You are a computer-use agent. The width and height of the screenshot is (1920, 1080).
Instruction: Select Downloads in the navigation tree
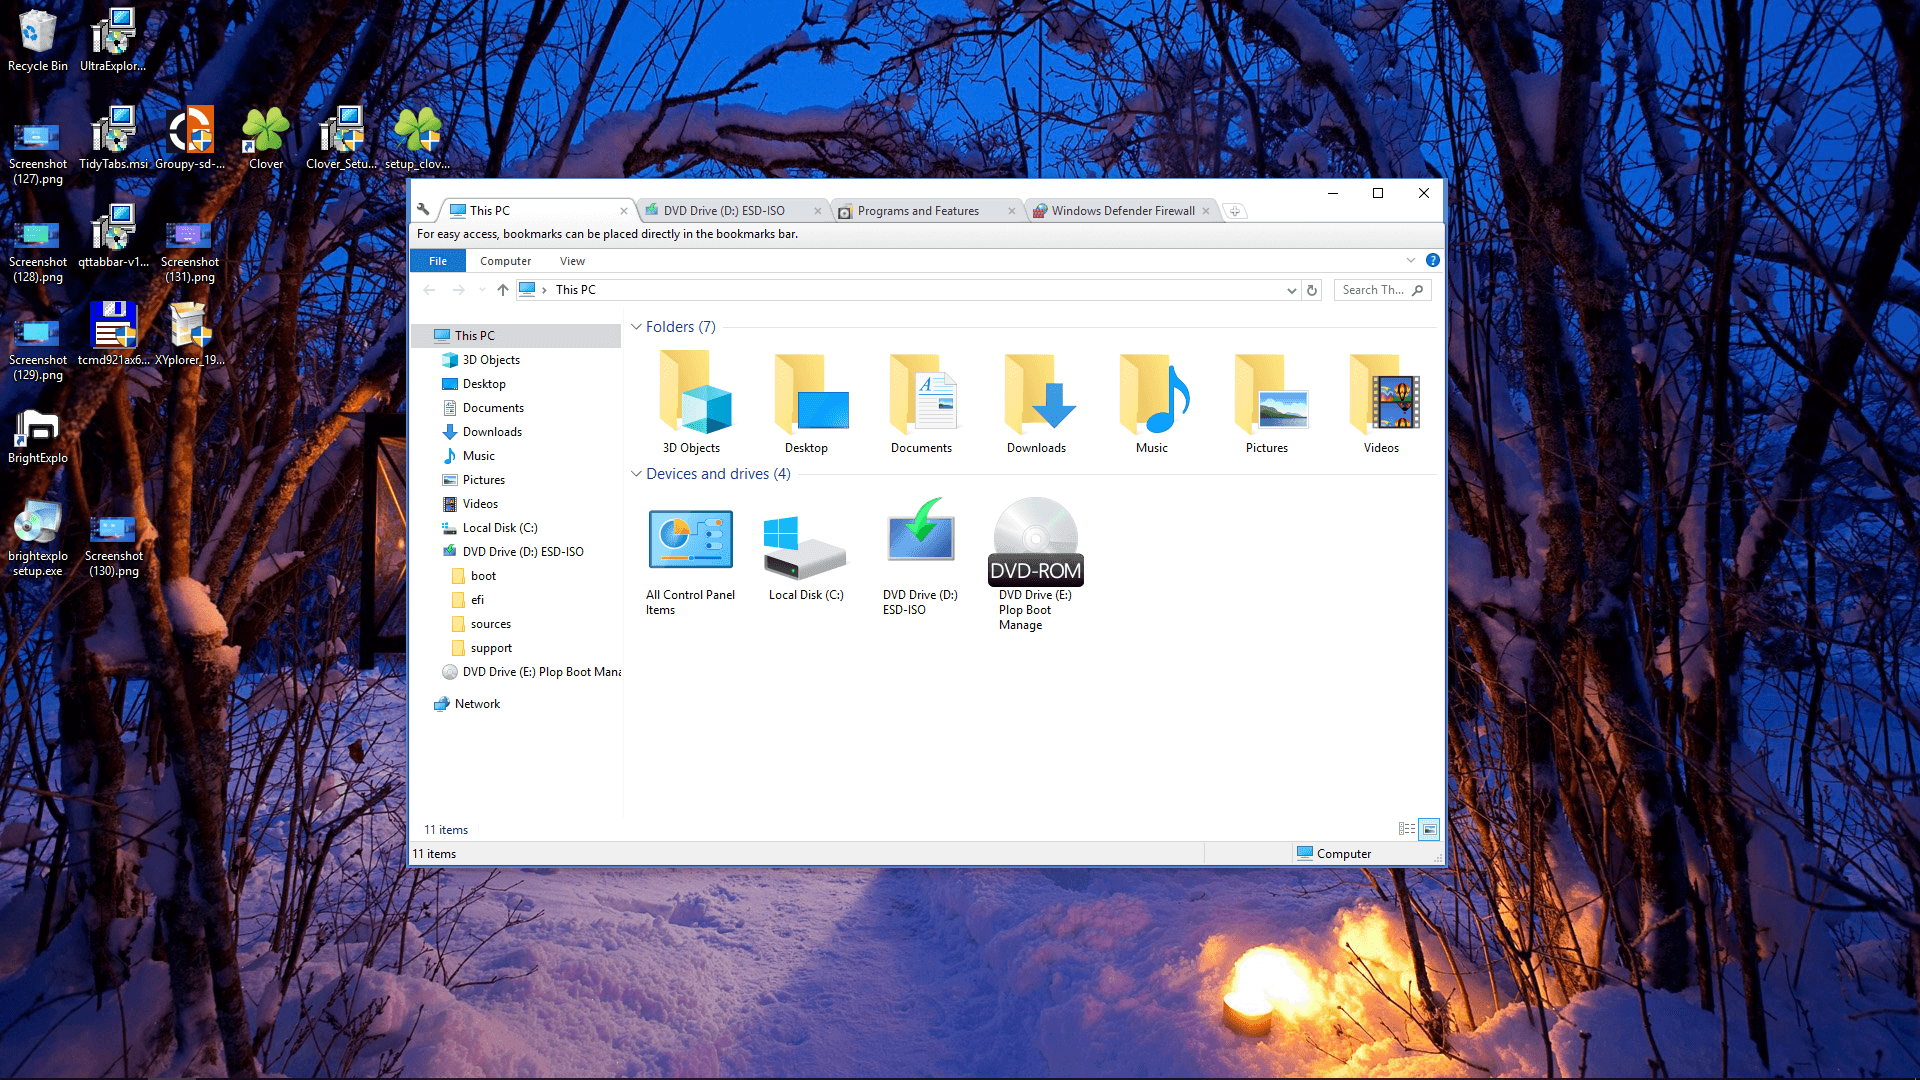(491, 432)
